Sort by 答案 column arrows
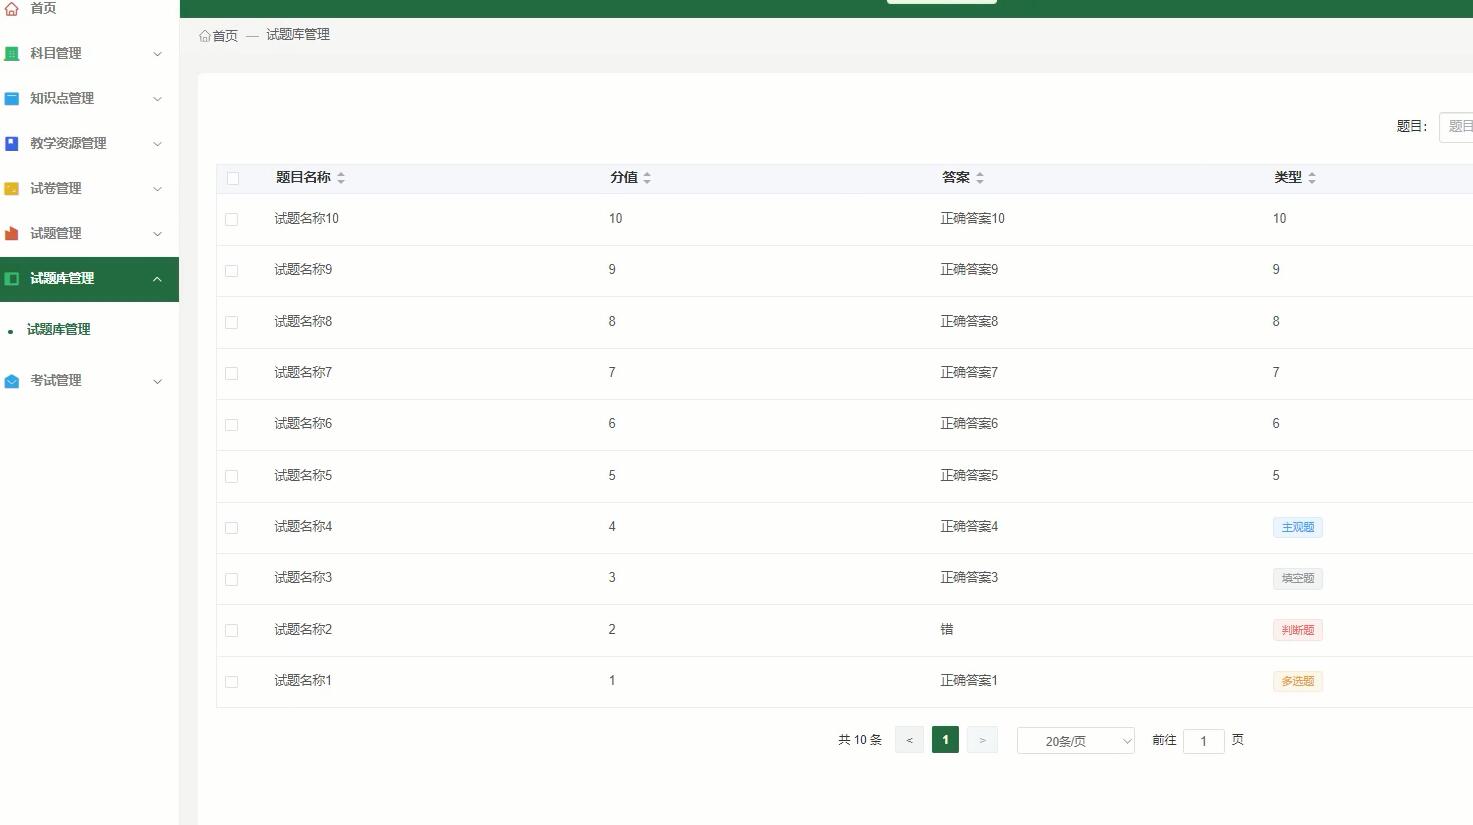The height and width of the screenshot is (825, 1473). point(980,178)
